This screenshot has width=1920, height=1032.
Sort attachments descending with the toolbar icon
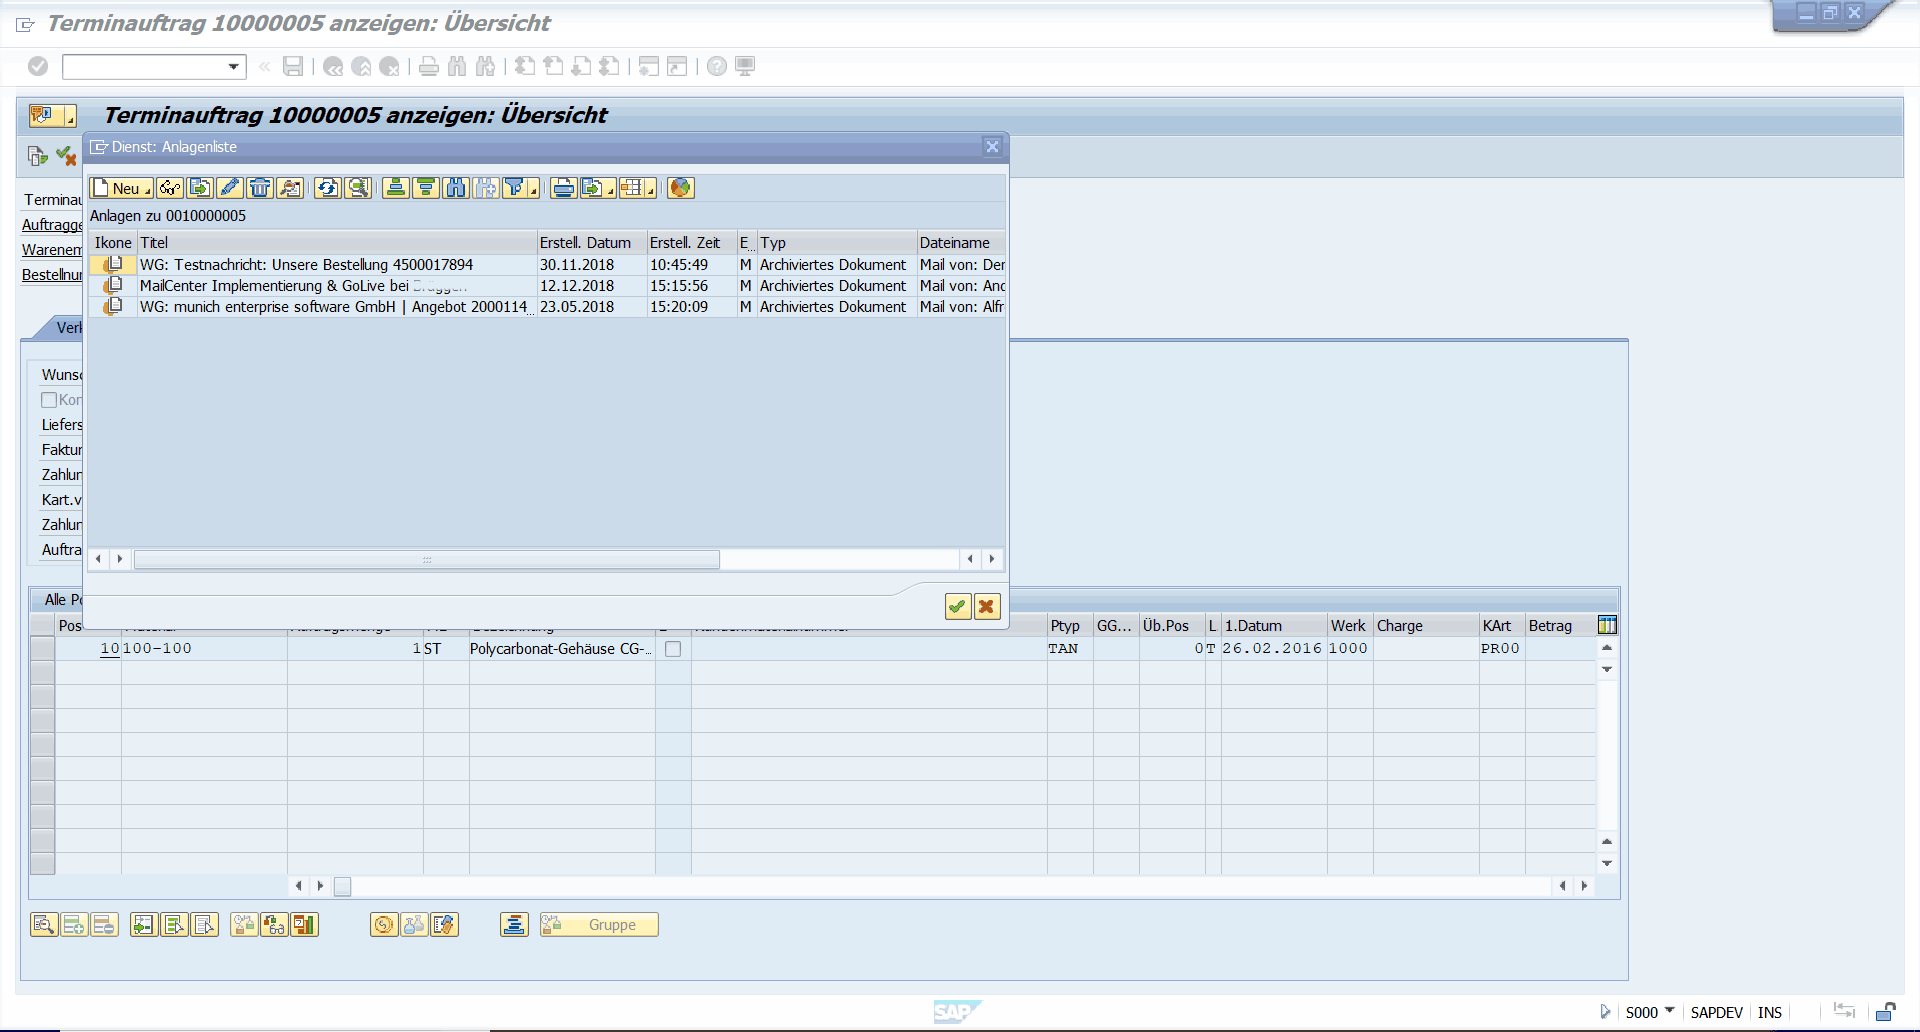coord(426,188)
